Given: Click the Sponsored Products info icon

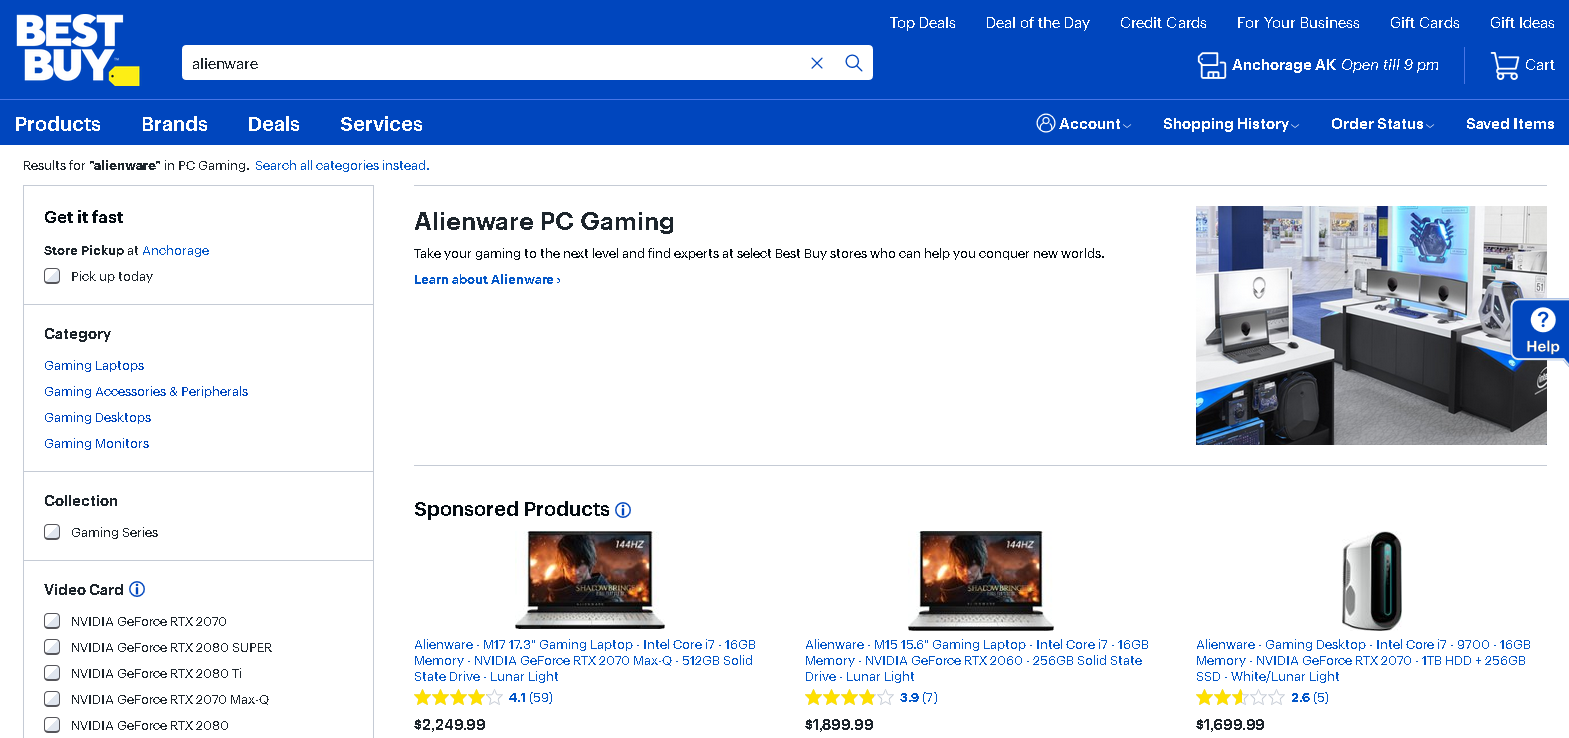Looking at the screenshot, I should 623,510.
